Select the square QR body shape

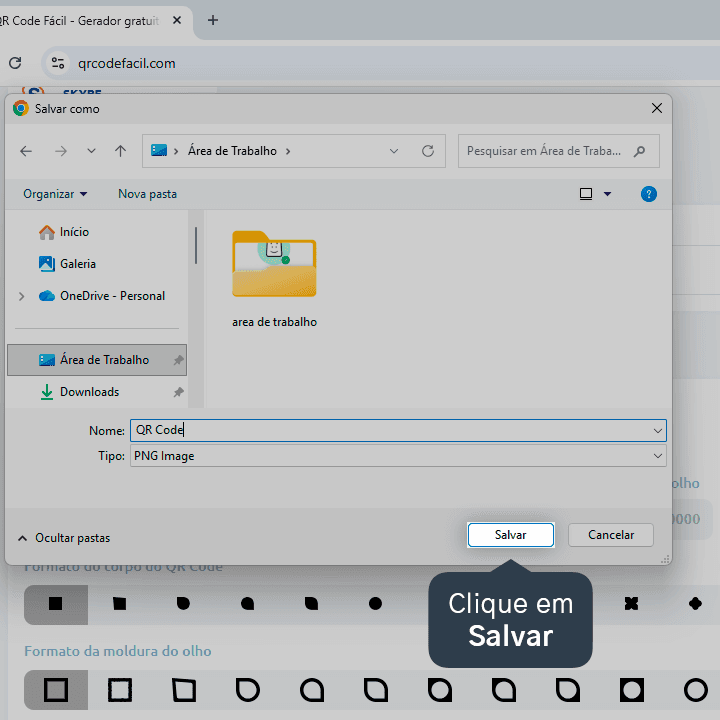(x=56, y=604)
